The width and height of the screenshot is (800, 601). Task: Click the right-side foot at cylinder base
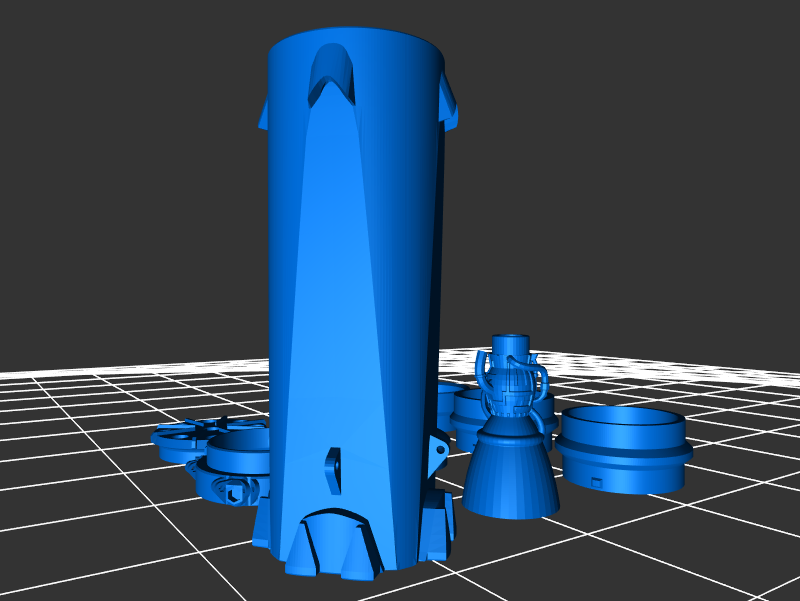[x=436, y=525]
